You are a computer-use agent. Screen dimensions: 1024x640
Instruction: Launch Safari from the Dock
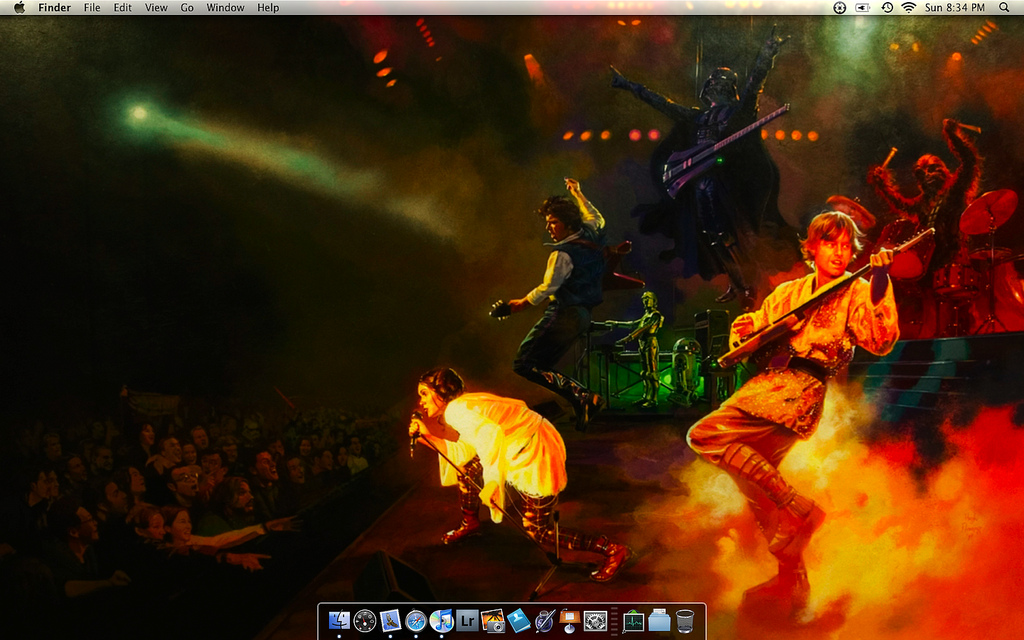coord(415,620)
